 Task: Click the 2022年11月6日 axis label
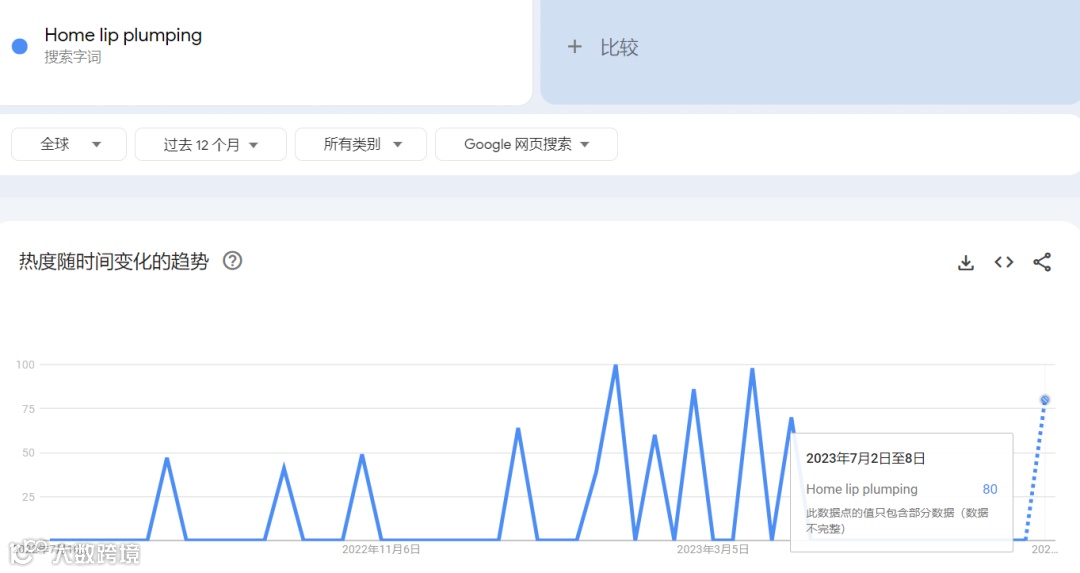point(381,550)
